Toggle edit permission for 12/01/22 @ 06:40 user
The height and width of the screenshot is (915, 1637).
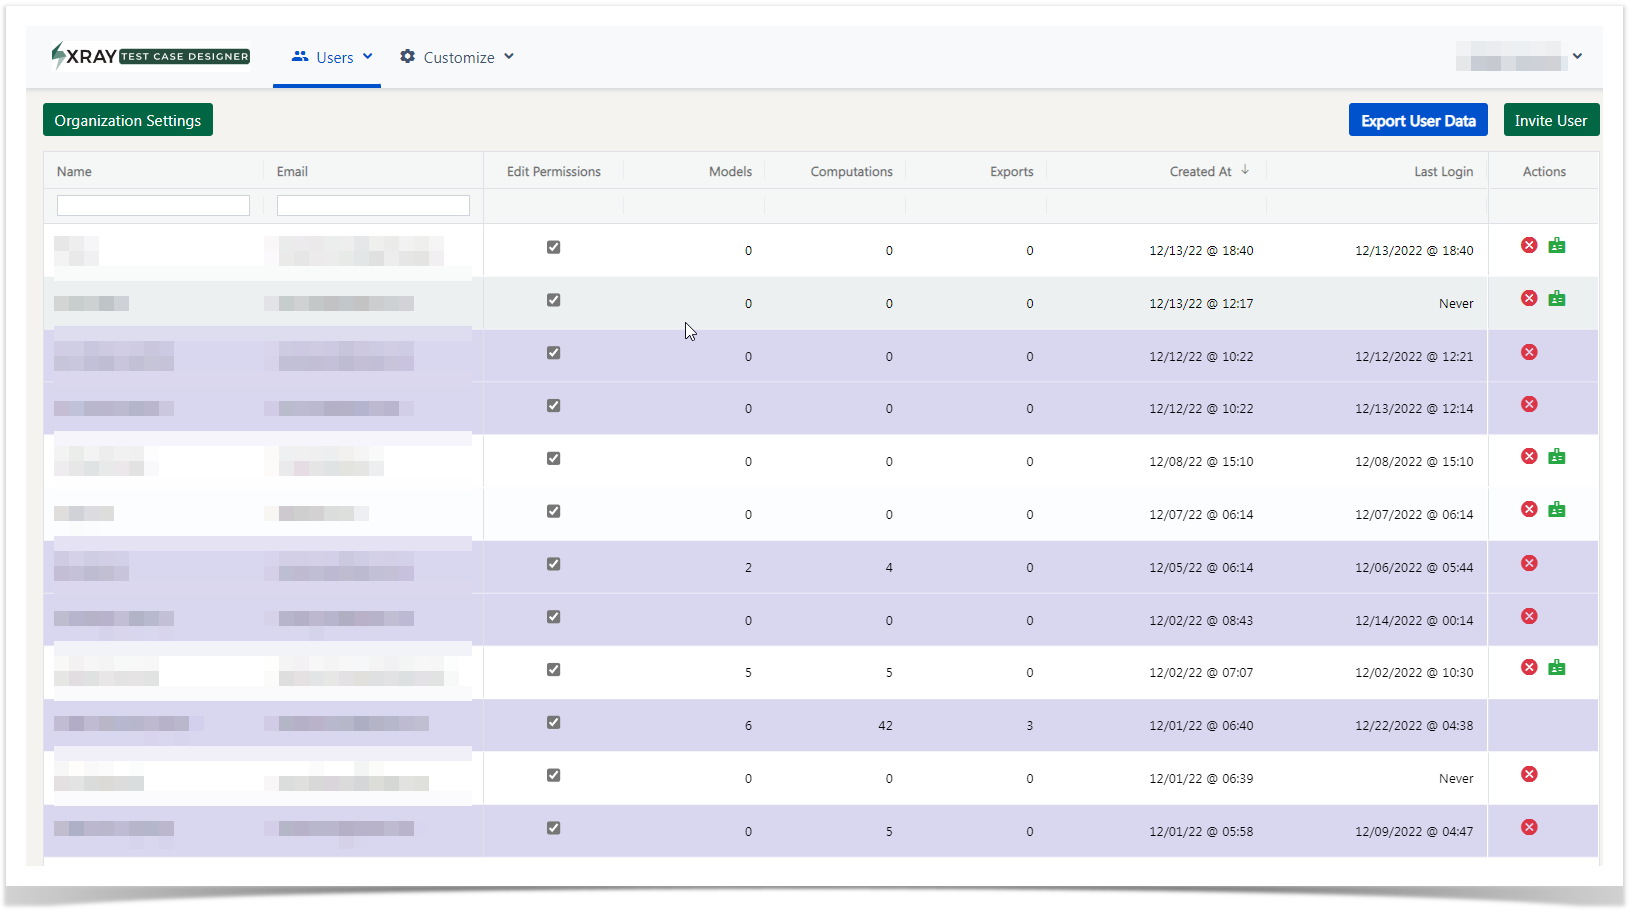[x=553, y=722]
